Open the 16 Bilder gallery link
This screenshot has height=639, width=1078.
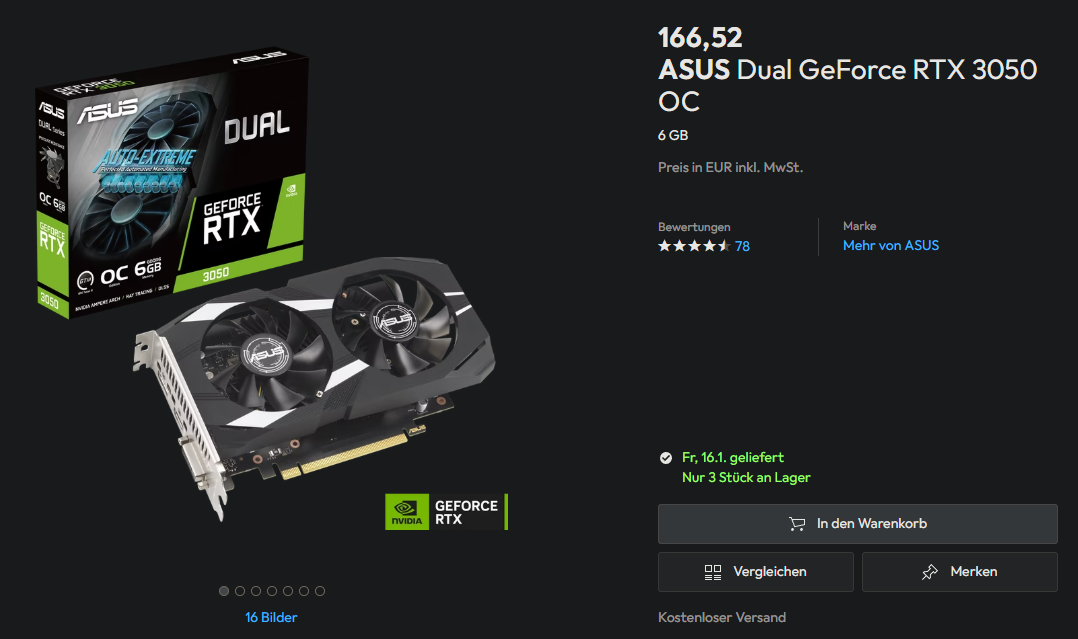pyautogui.click(x=271, y=618)
